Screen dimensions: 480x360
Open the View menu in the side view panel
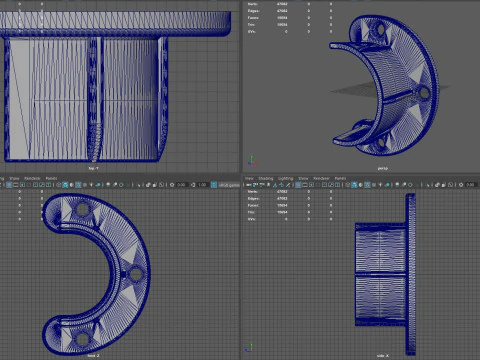[249, 178]
